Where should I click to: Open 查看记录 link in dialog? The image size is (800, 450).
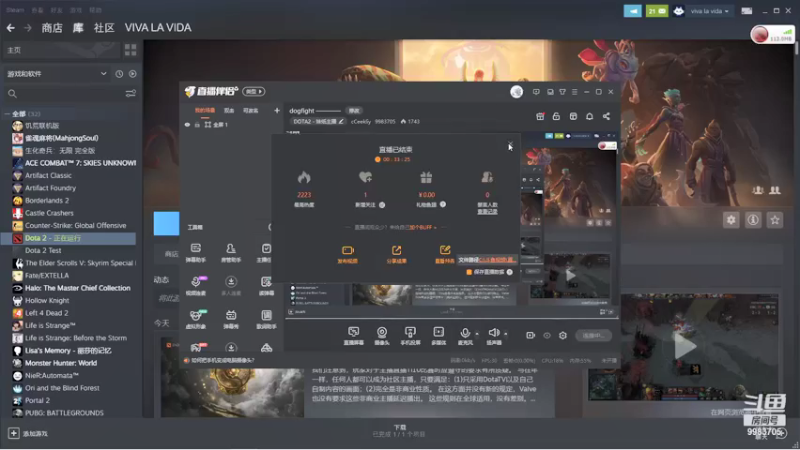[487, 211]
